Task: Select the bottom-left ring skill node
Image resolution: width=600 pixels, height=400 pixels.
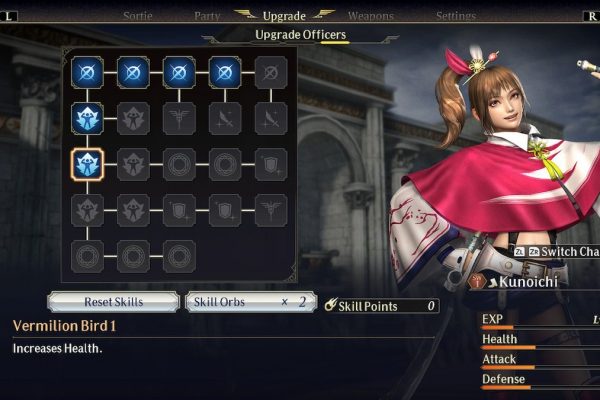Action: pos(87,256)
